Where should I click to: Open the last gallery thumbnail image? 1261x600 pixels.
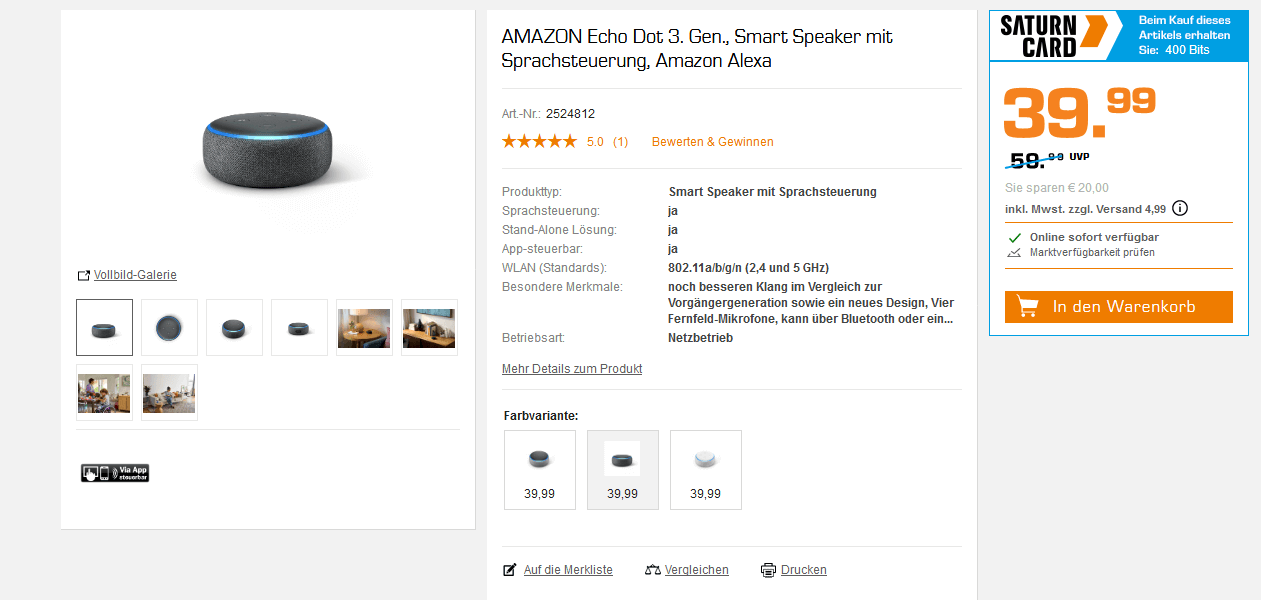coord(169,393)
